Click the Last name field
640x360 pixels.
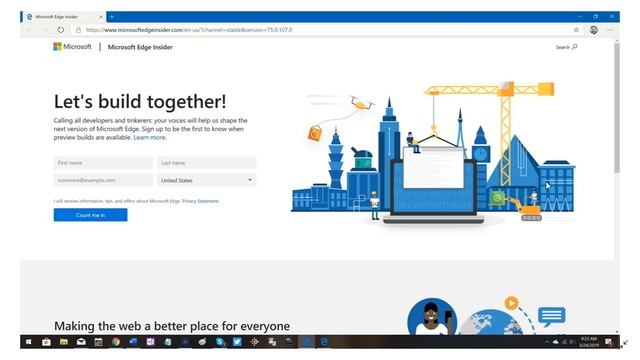point(207,163)
